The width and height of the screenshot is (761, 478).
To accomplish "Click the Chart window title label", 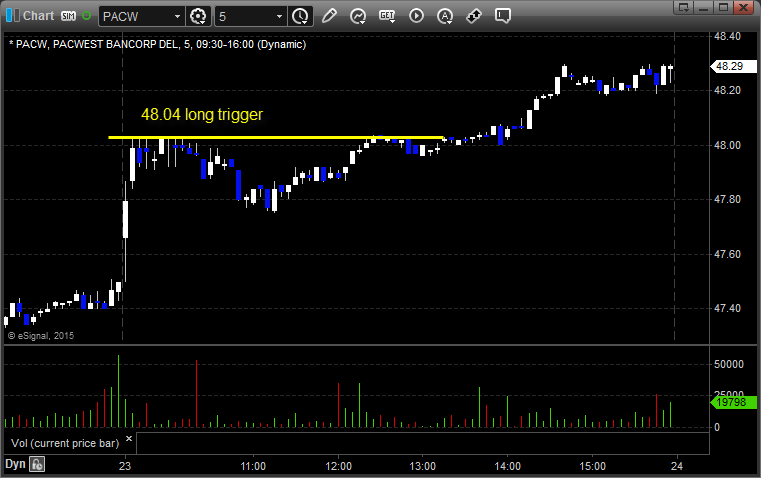I will 39,16.
